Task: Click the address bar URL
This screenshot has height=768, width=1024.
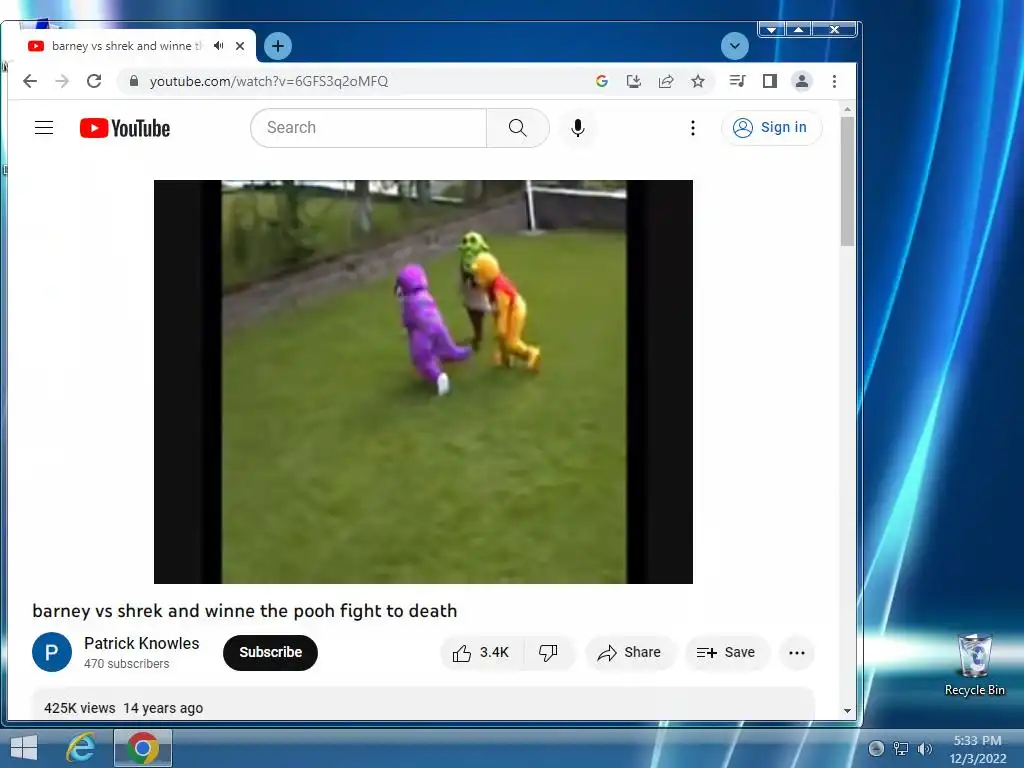Action: (268, 81)
